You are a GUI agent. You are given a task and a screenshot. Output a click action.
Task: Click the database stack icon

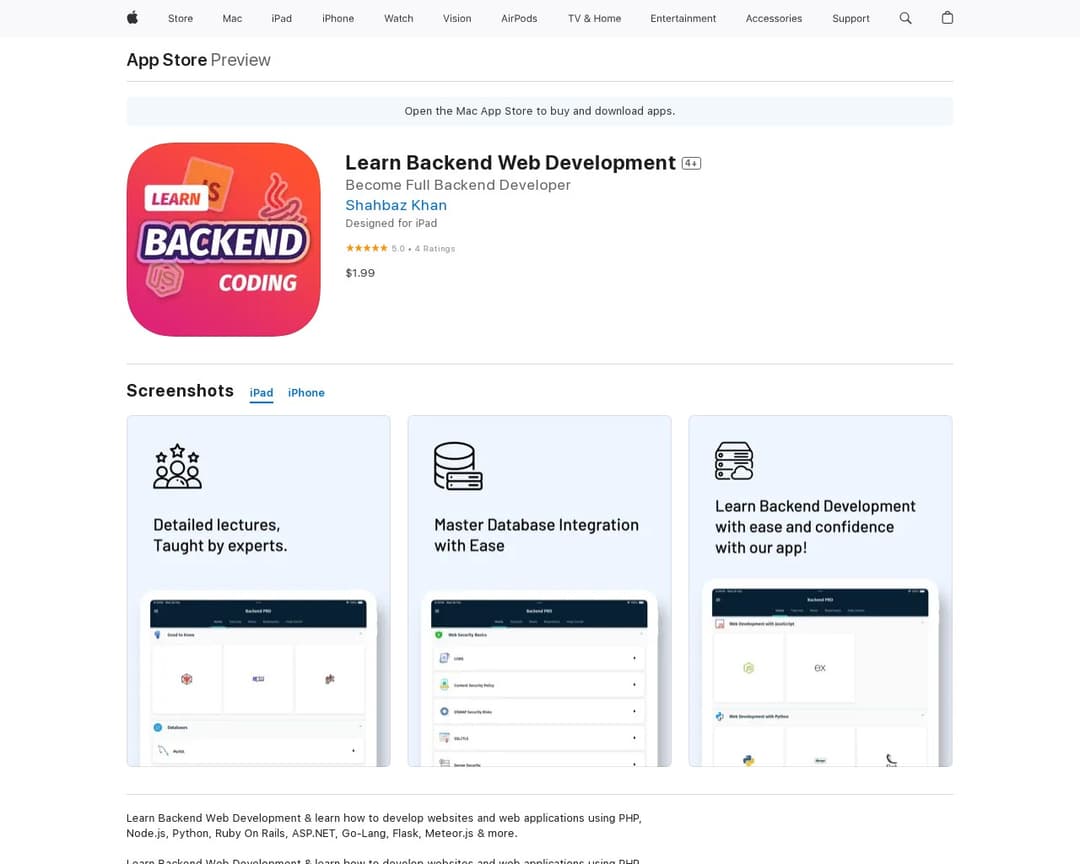458,466
